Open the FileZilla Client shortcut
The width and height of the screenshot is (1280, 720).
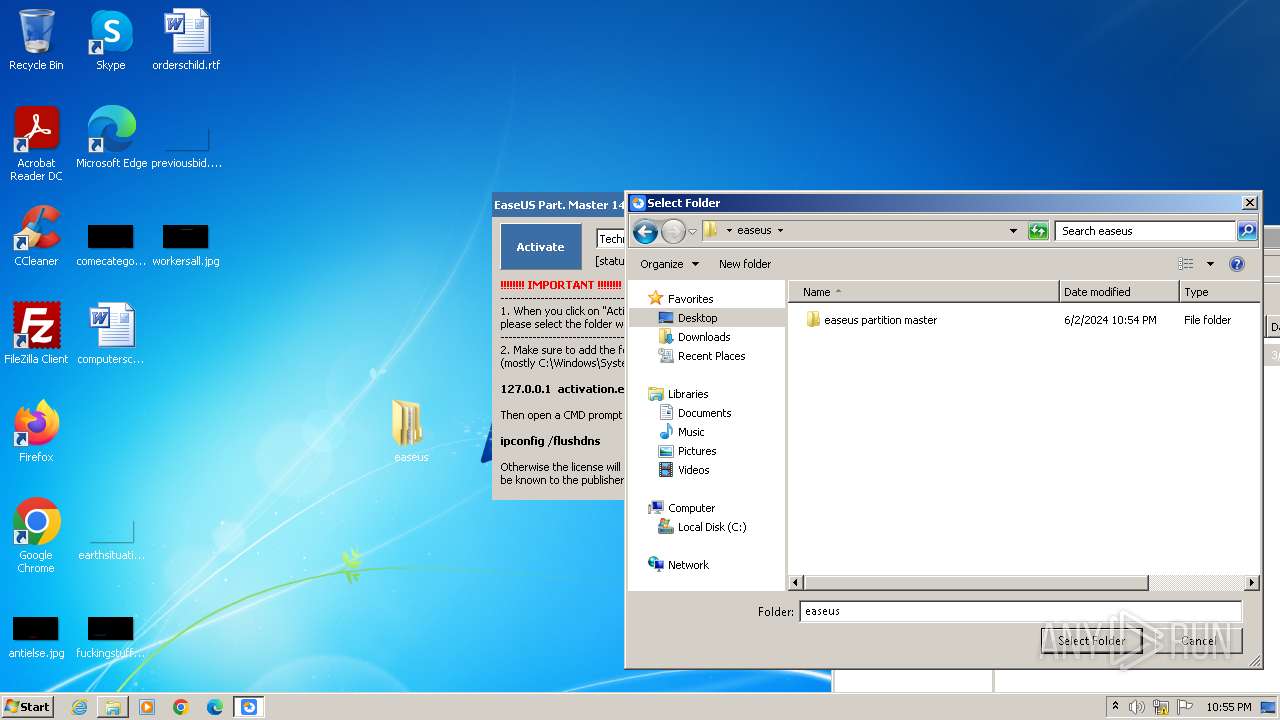tap(36, 334)
